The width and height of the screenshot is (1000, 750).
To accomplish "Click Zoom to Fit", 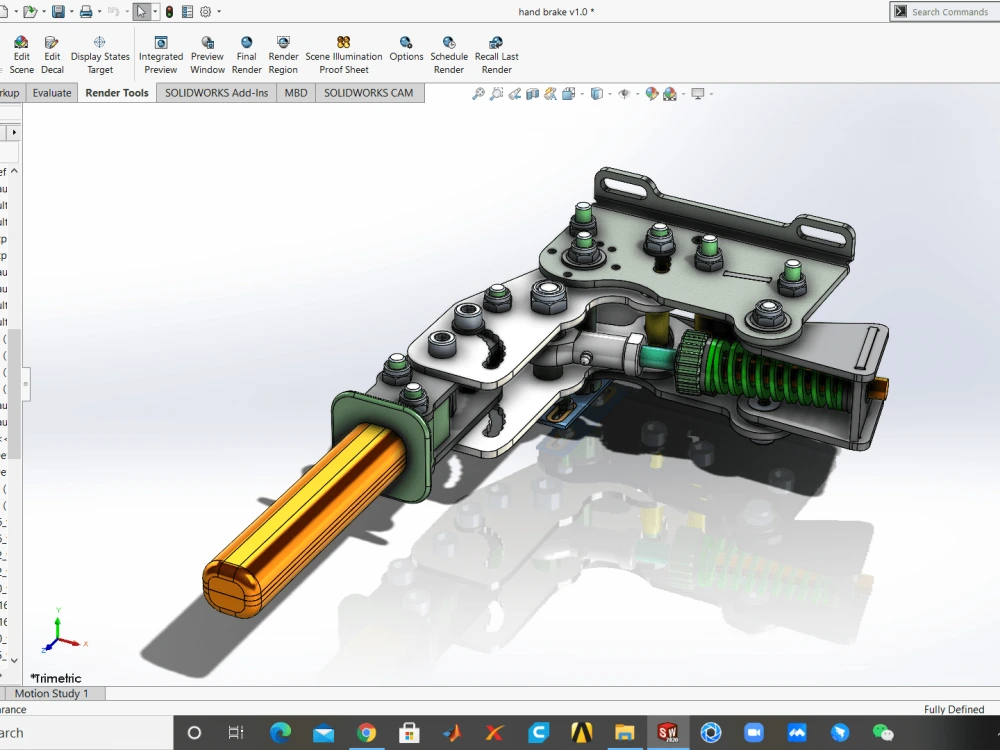I will coord(478,94).
